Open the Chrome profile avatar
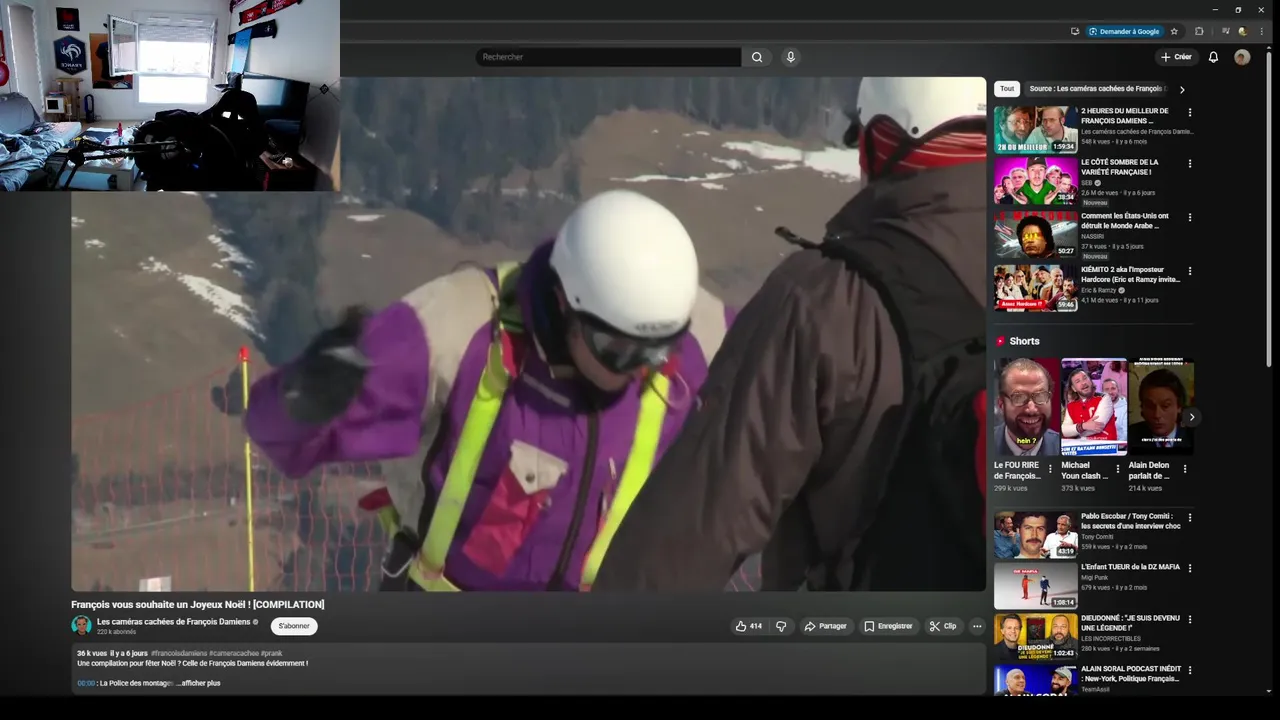This screenshot has width=1280, height=720. [1242, 31]
